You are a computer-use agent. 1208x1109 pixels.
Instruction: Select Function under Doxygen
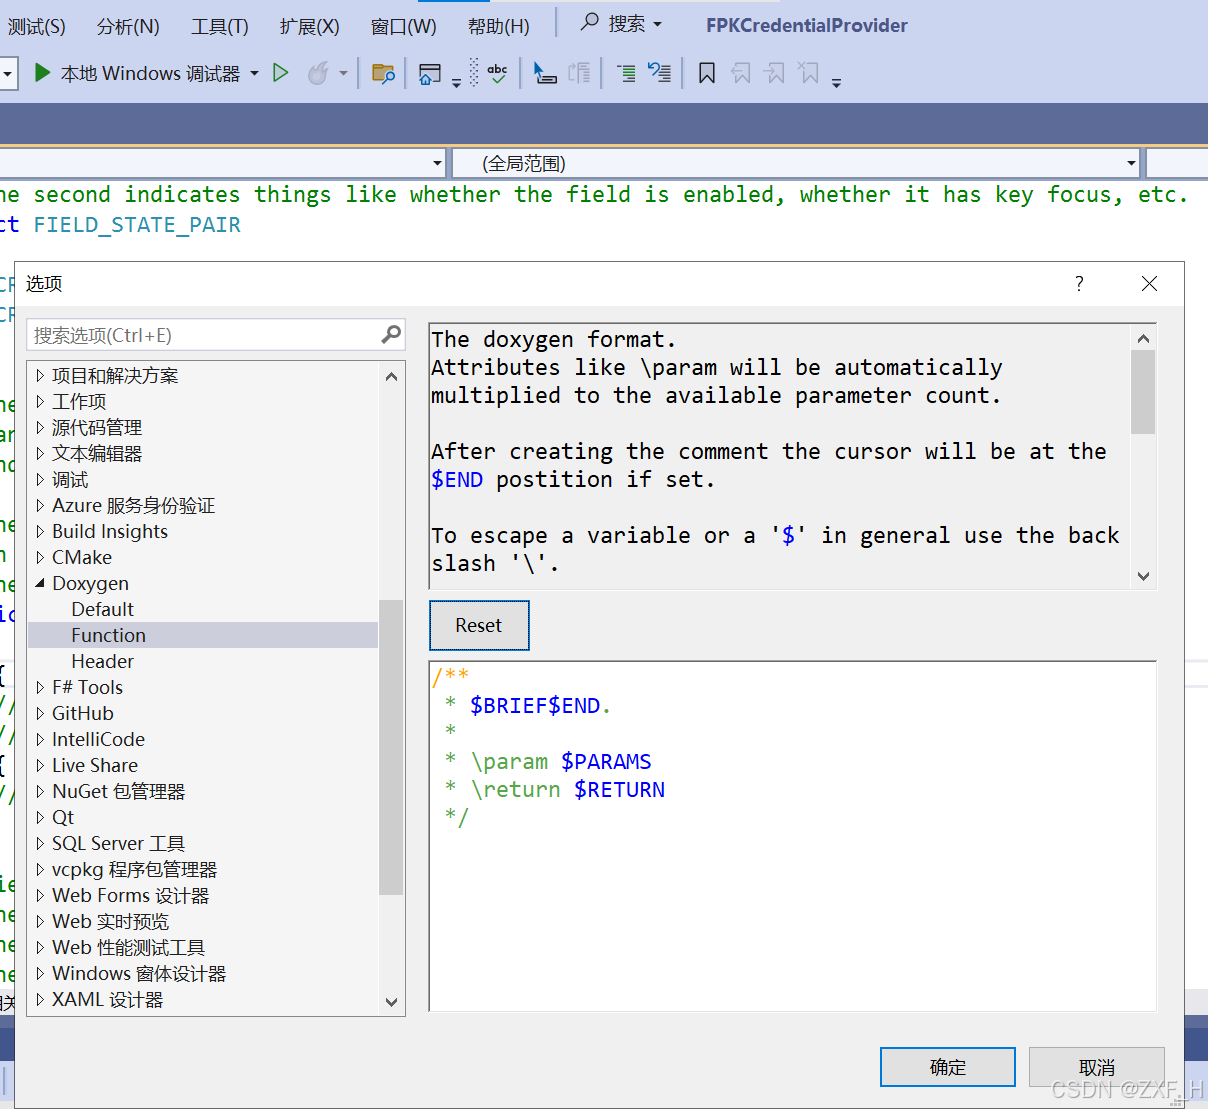coord(108,636)
